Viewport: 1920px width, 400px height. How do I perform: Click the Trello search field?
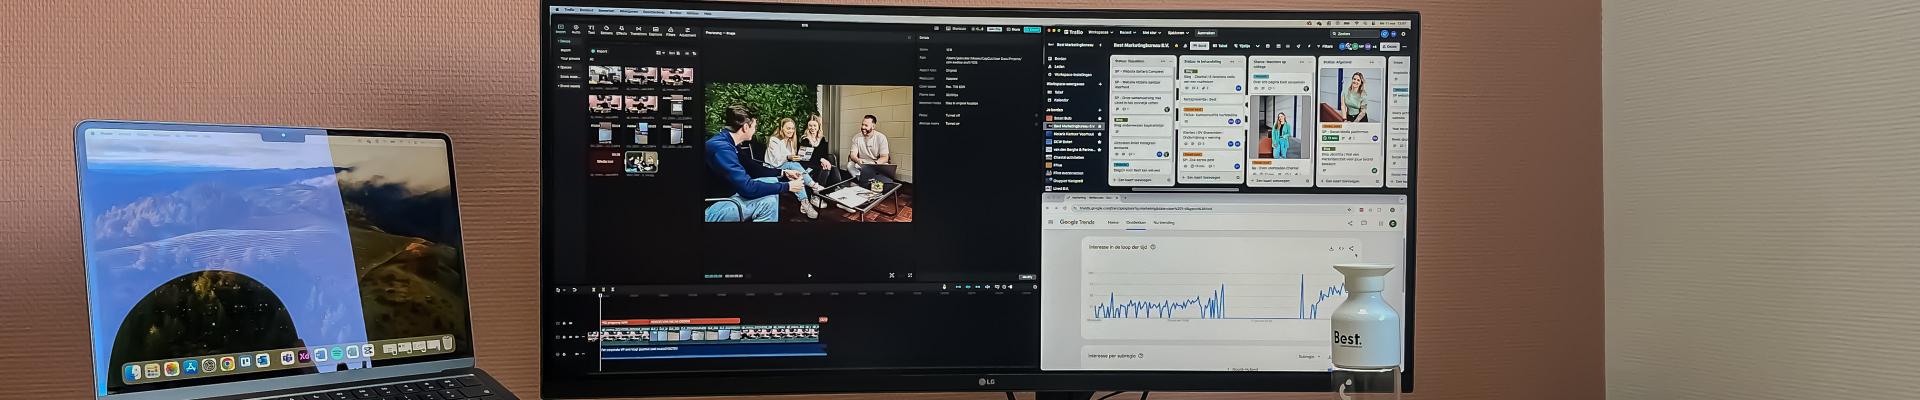tap(1355, 34)
